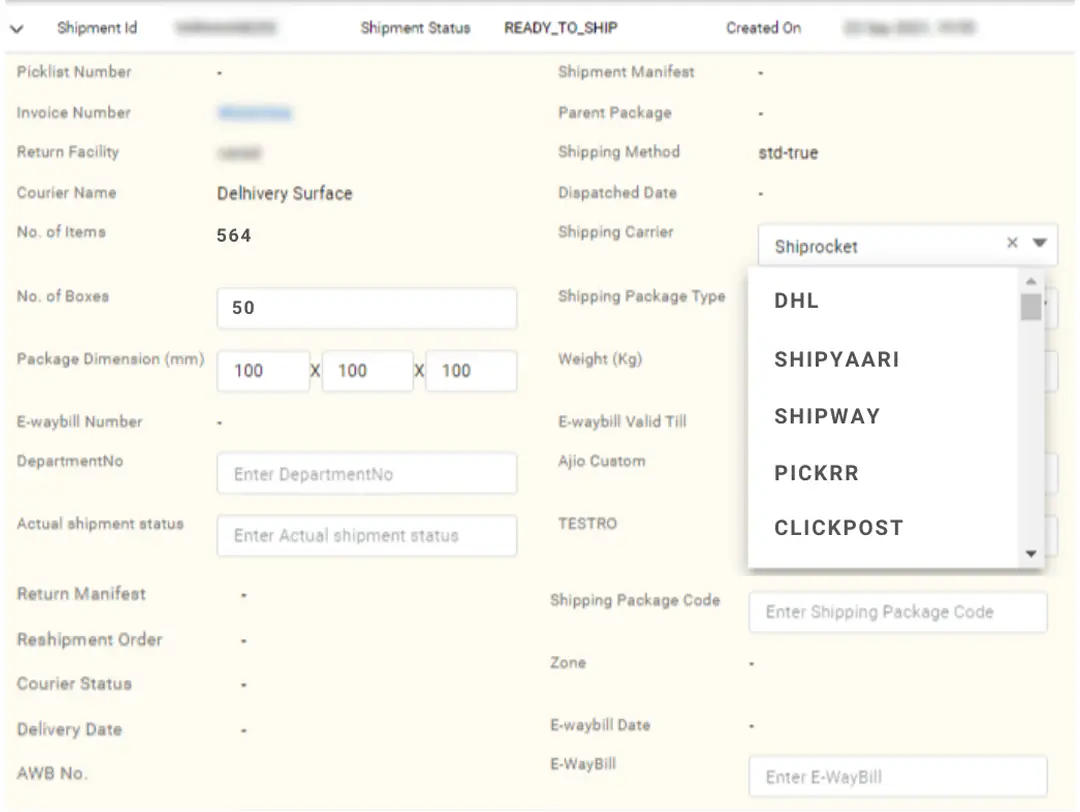
Task: Pick SHIPWAY from the dropdown
Action: [x=827, y=416]
